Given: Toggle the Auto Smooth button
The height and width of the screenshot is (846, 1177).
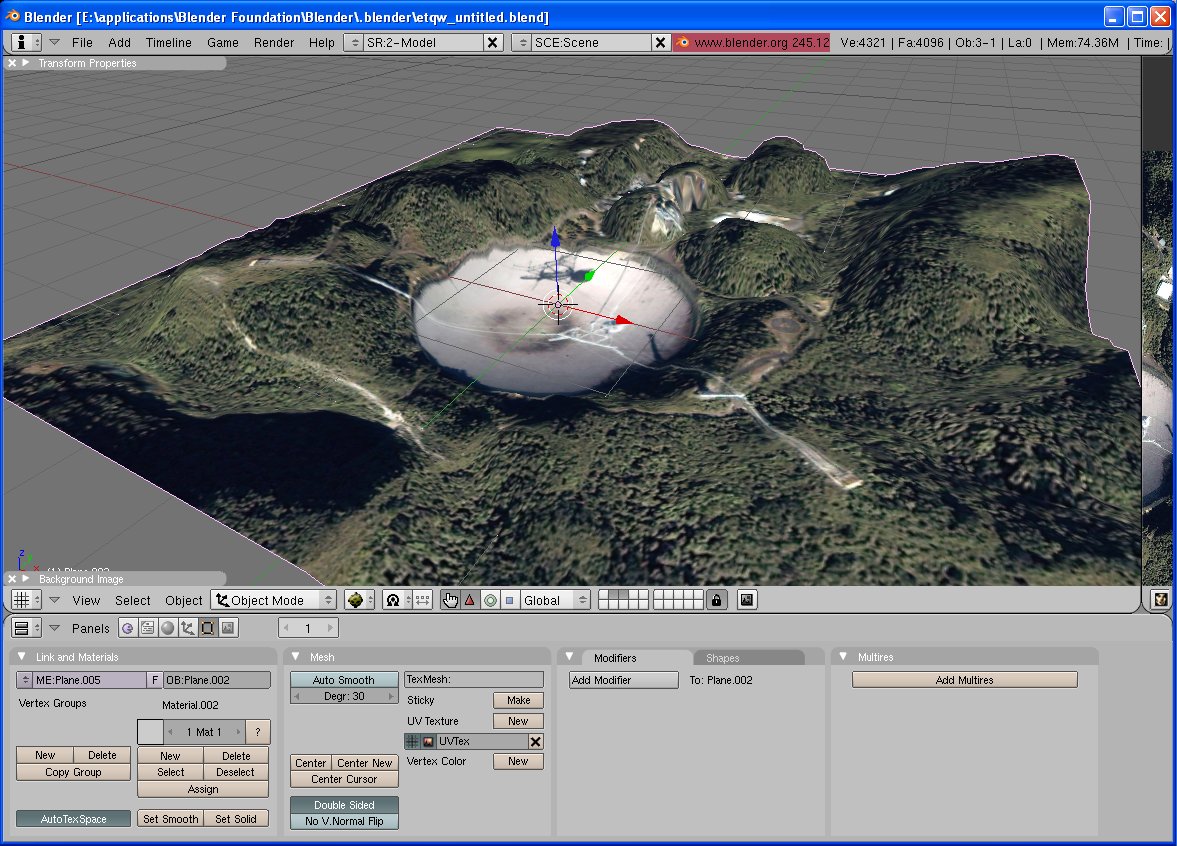Looking at the screenshot, I should tap(343, 680).
